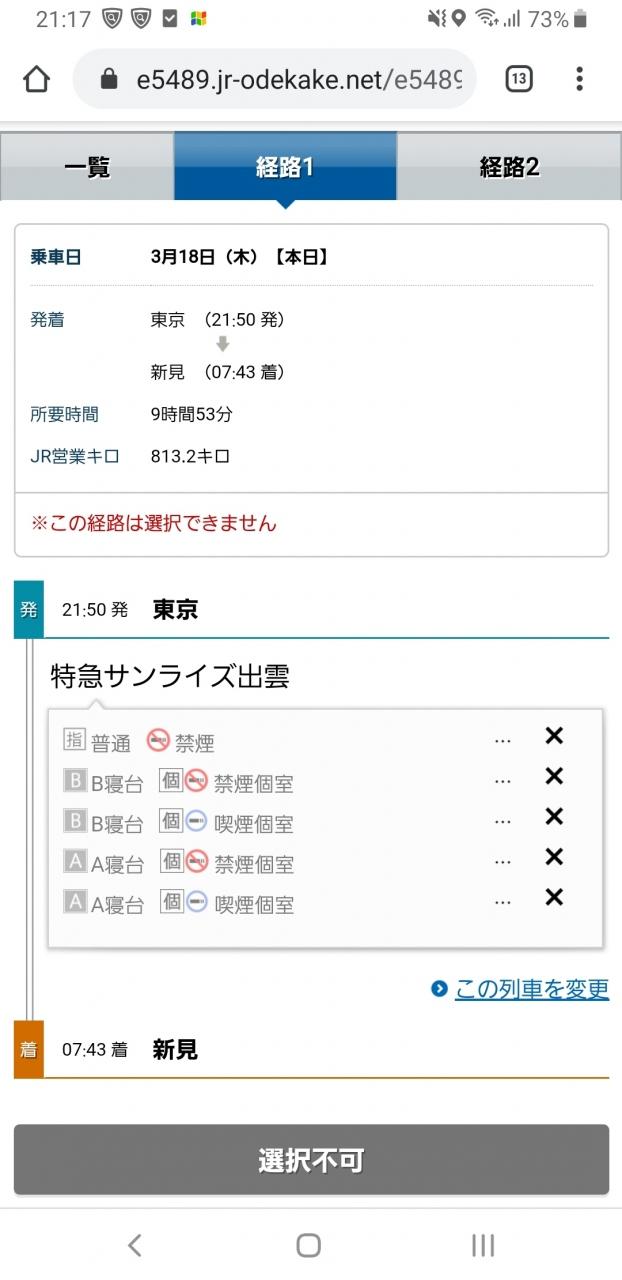Open Android recent apps button
Viewport: 622px width, 1280px height.
pos(483,1244)
